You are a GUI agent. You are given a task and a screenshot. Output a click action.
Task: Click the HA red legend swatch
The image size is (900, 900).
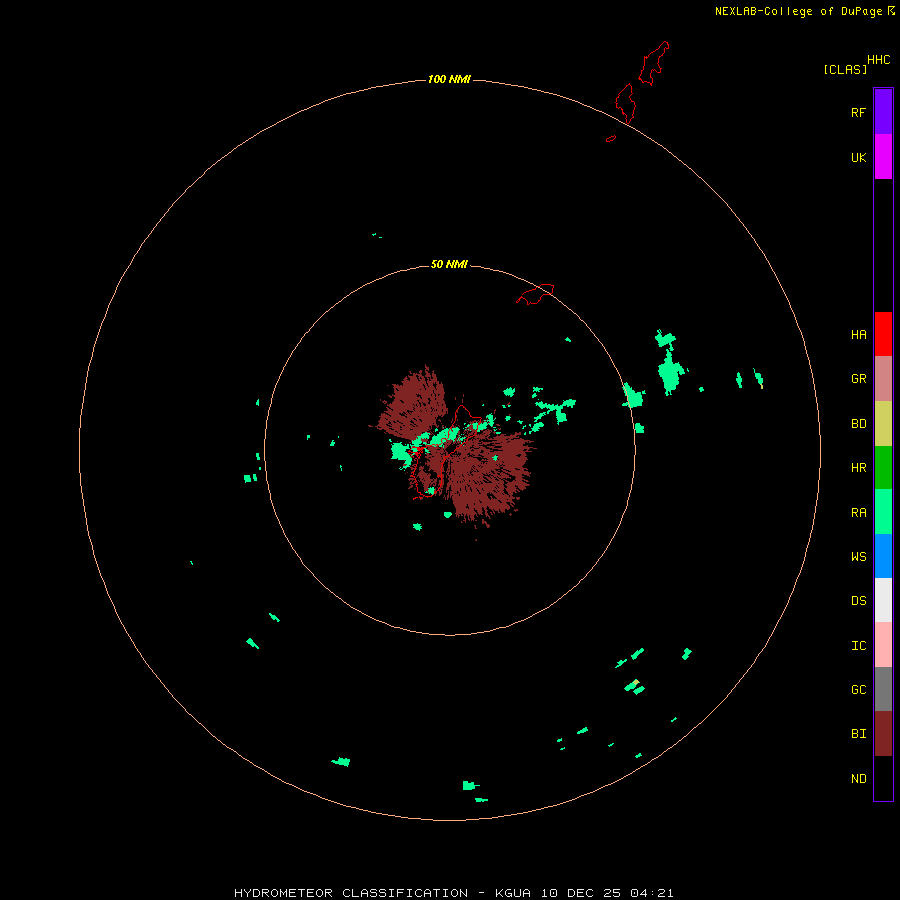coord(883,334)
